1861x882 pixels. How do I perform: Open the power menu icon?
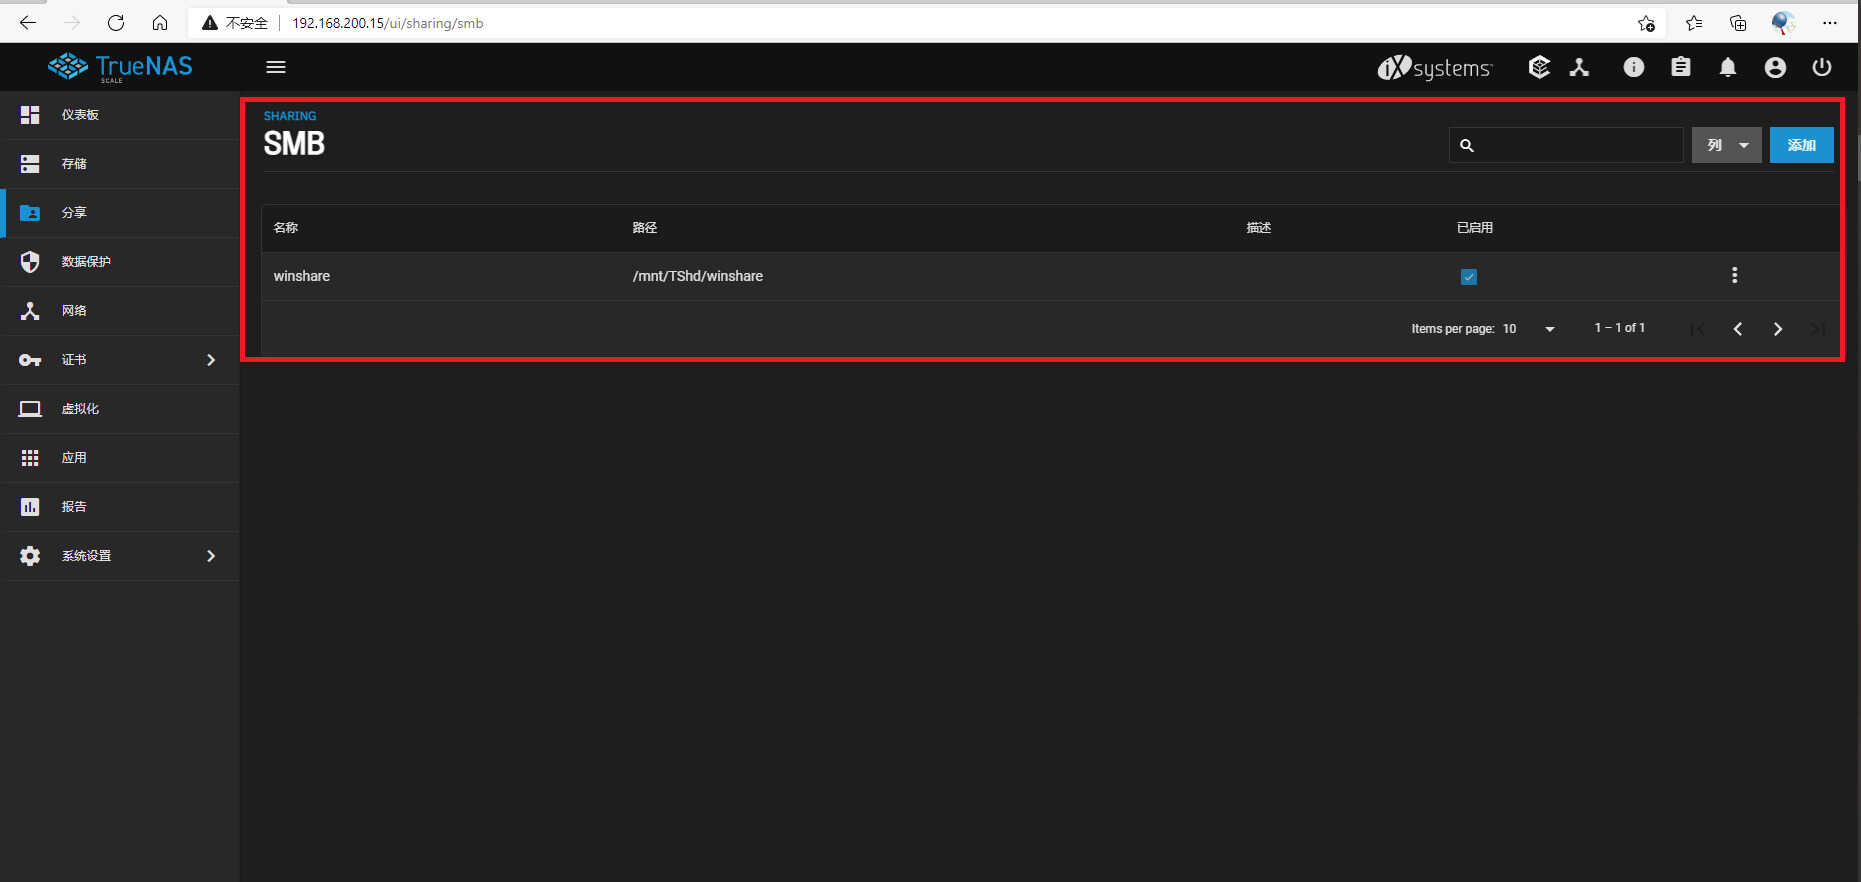click(1822, 67)
